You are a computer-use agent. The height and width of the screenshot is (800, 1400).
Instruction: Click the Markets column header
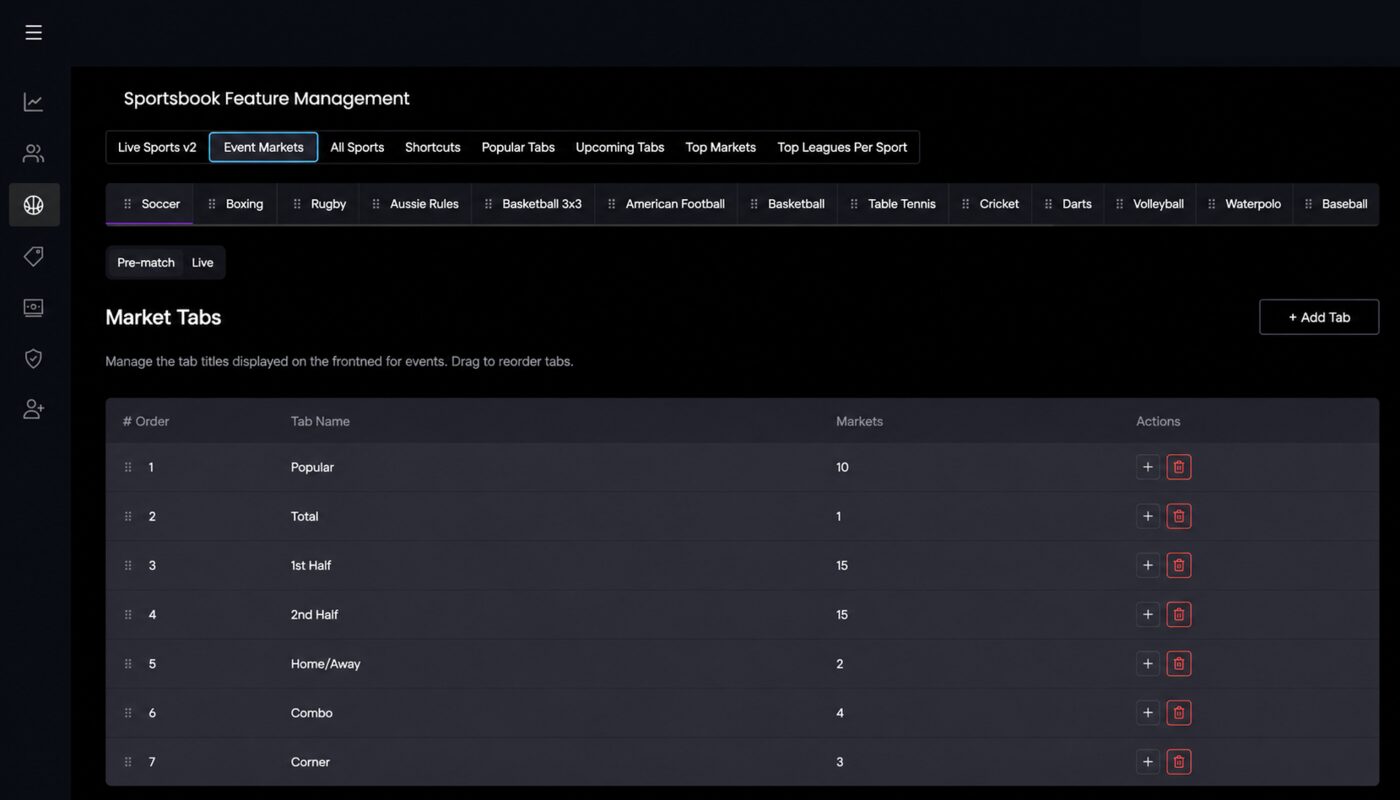pyautogui.click(x=859, y=421)
